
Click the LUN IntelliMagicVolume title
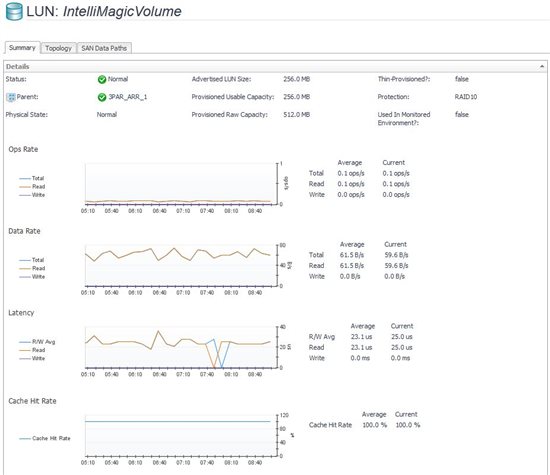pos(104,12)
